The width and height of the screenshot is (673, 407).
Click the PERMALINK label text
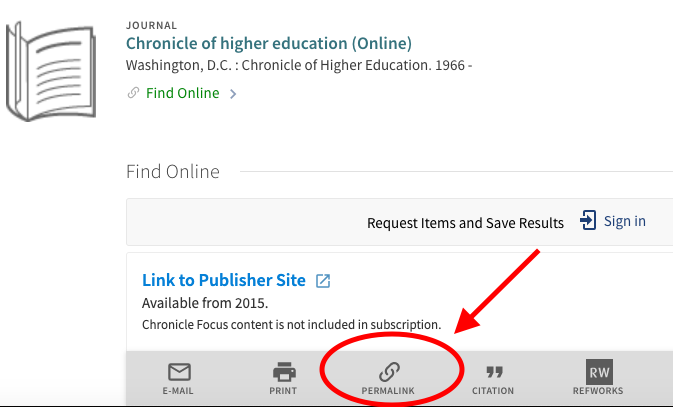click(388, 391)
